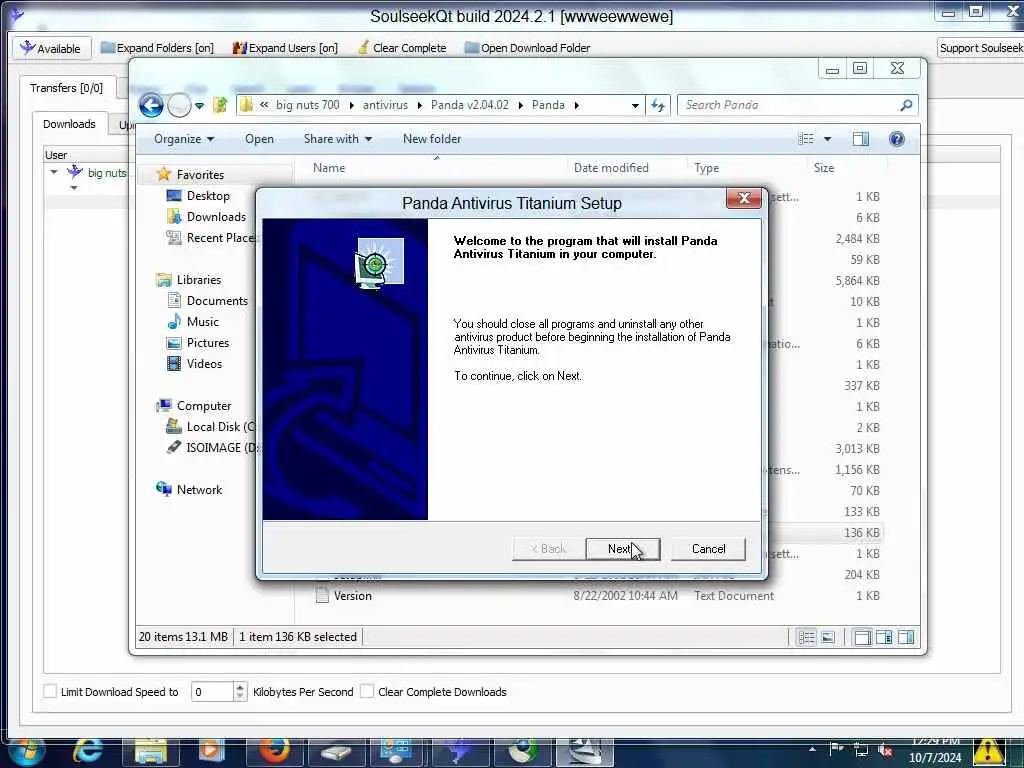Select Downloads under Favorites
The height and width of the screenshot is (768, 1024).
(216, 217)
